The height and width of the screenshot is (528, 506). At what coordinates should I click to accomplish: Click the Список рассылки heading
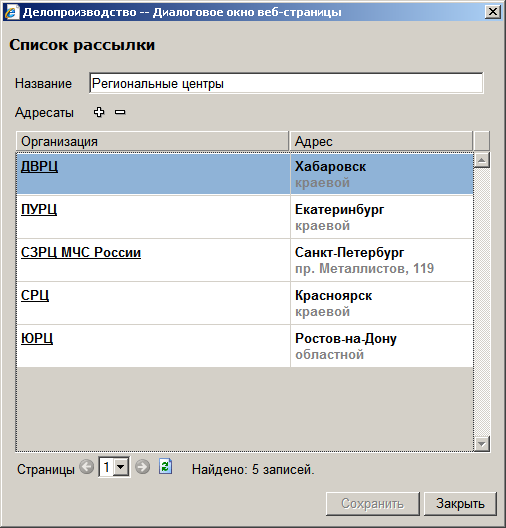[82, 45]
